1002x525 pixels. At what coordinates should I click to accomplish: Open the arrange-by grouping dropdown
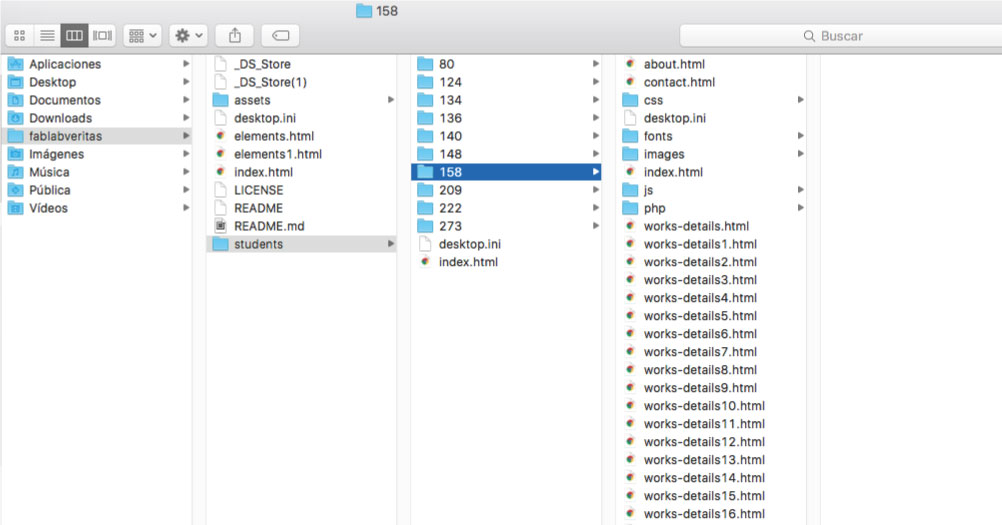[142, 36]
